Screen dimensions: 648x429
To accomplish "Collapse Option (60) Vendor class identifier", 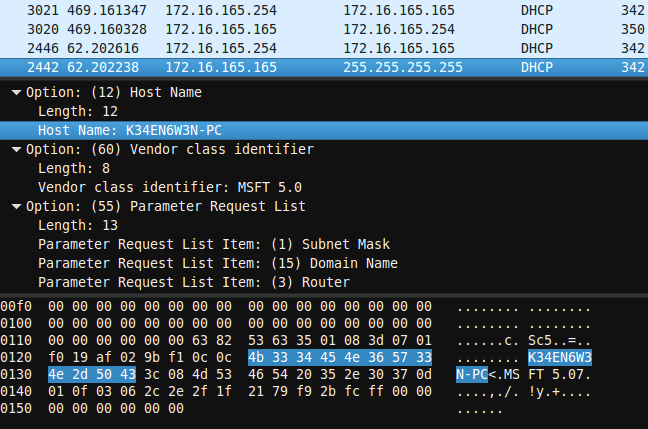I will (17, 149).
